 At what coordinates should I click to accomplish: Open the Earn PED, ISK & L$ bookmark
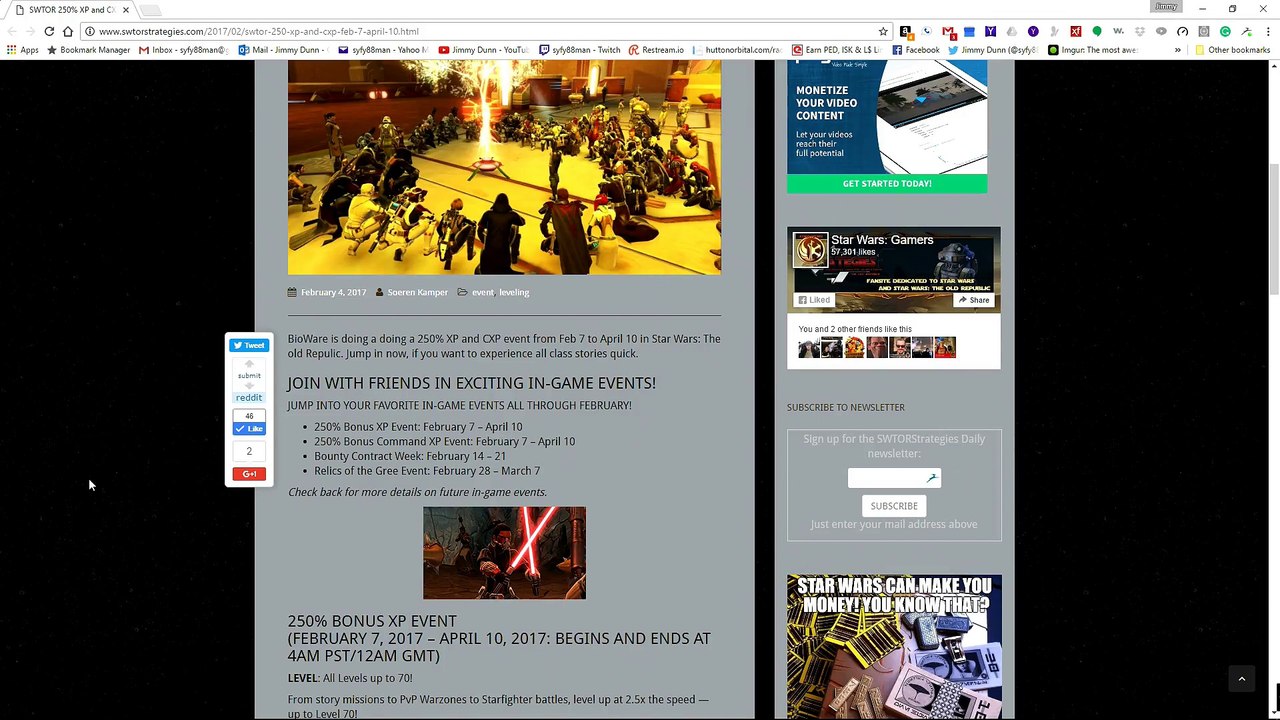coord(836,50)
